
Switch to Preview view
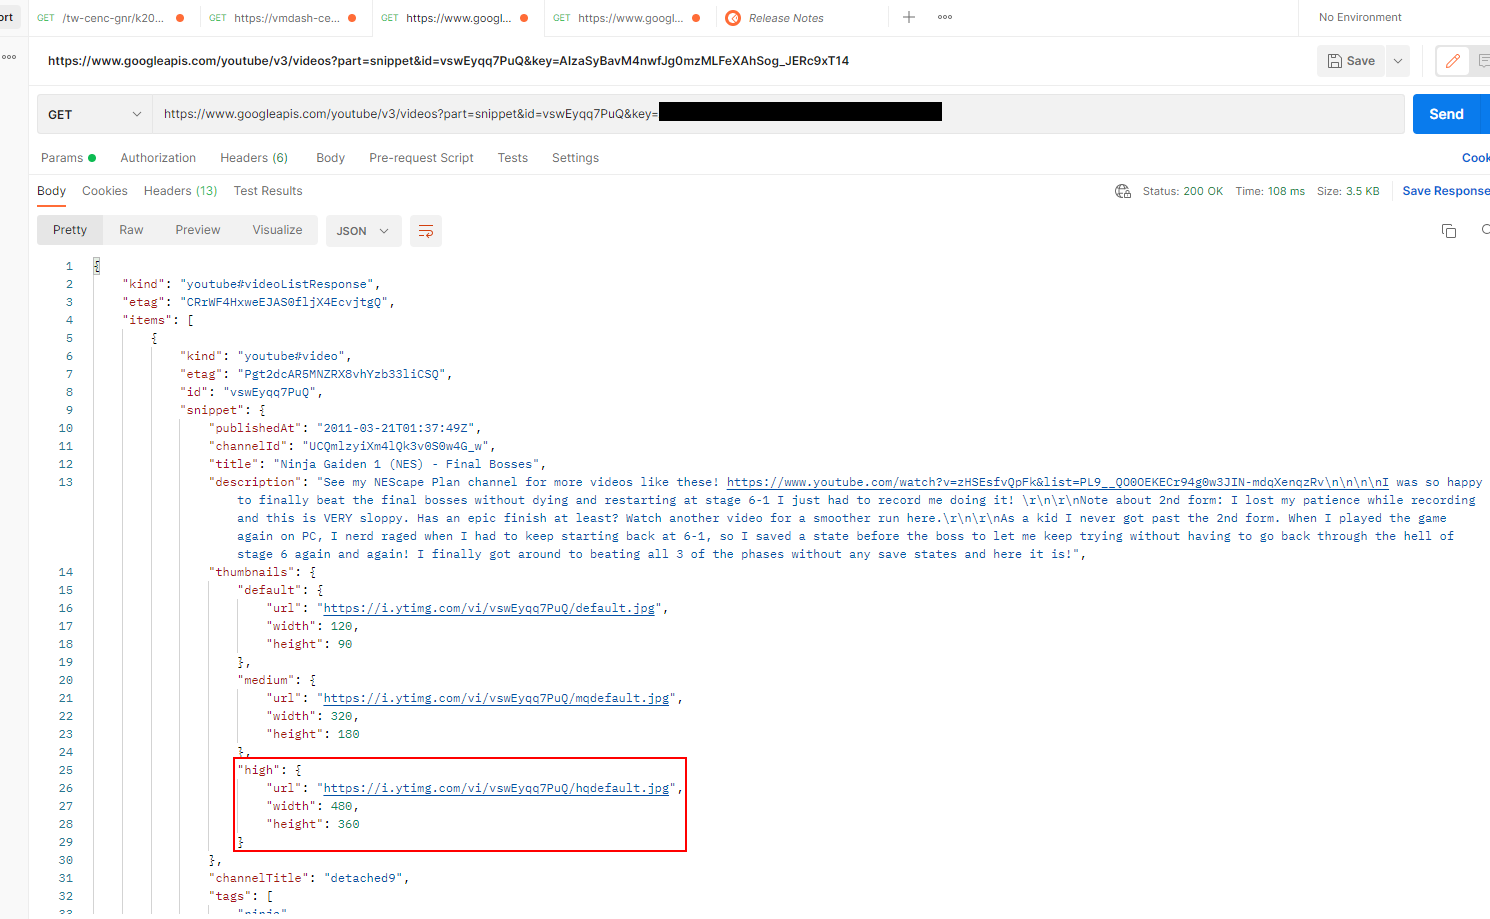pyautogui.click(x=198, y=230)
